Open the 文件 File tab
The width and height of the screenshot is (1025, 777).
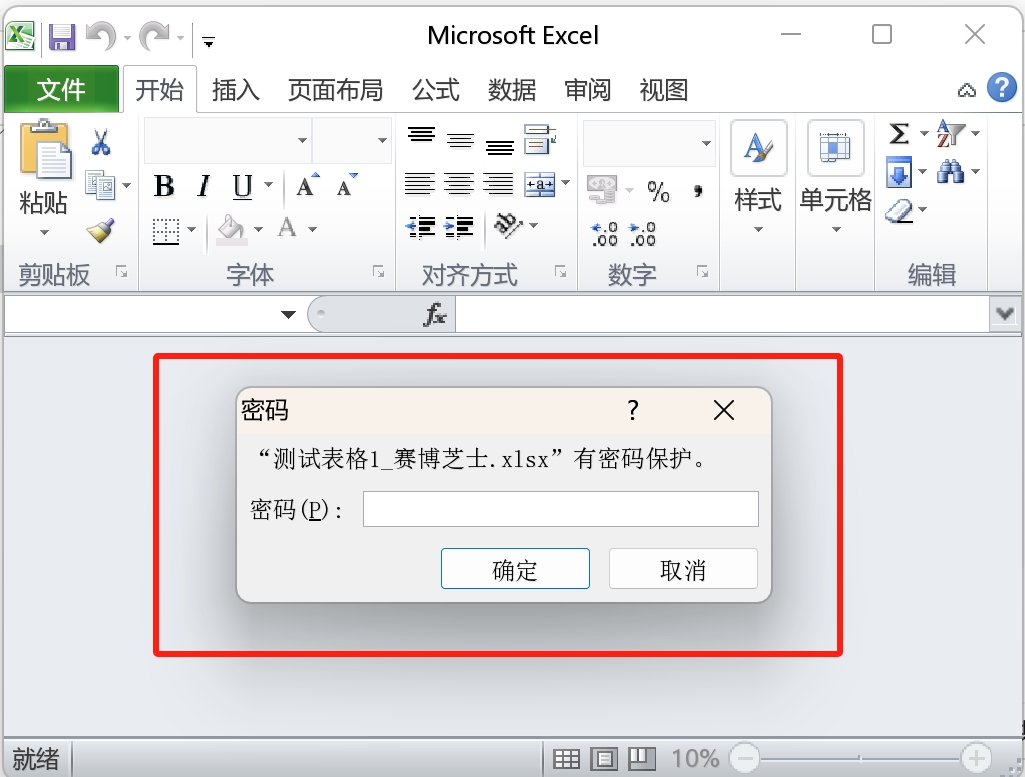(61, 90)
